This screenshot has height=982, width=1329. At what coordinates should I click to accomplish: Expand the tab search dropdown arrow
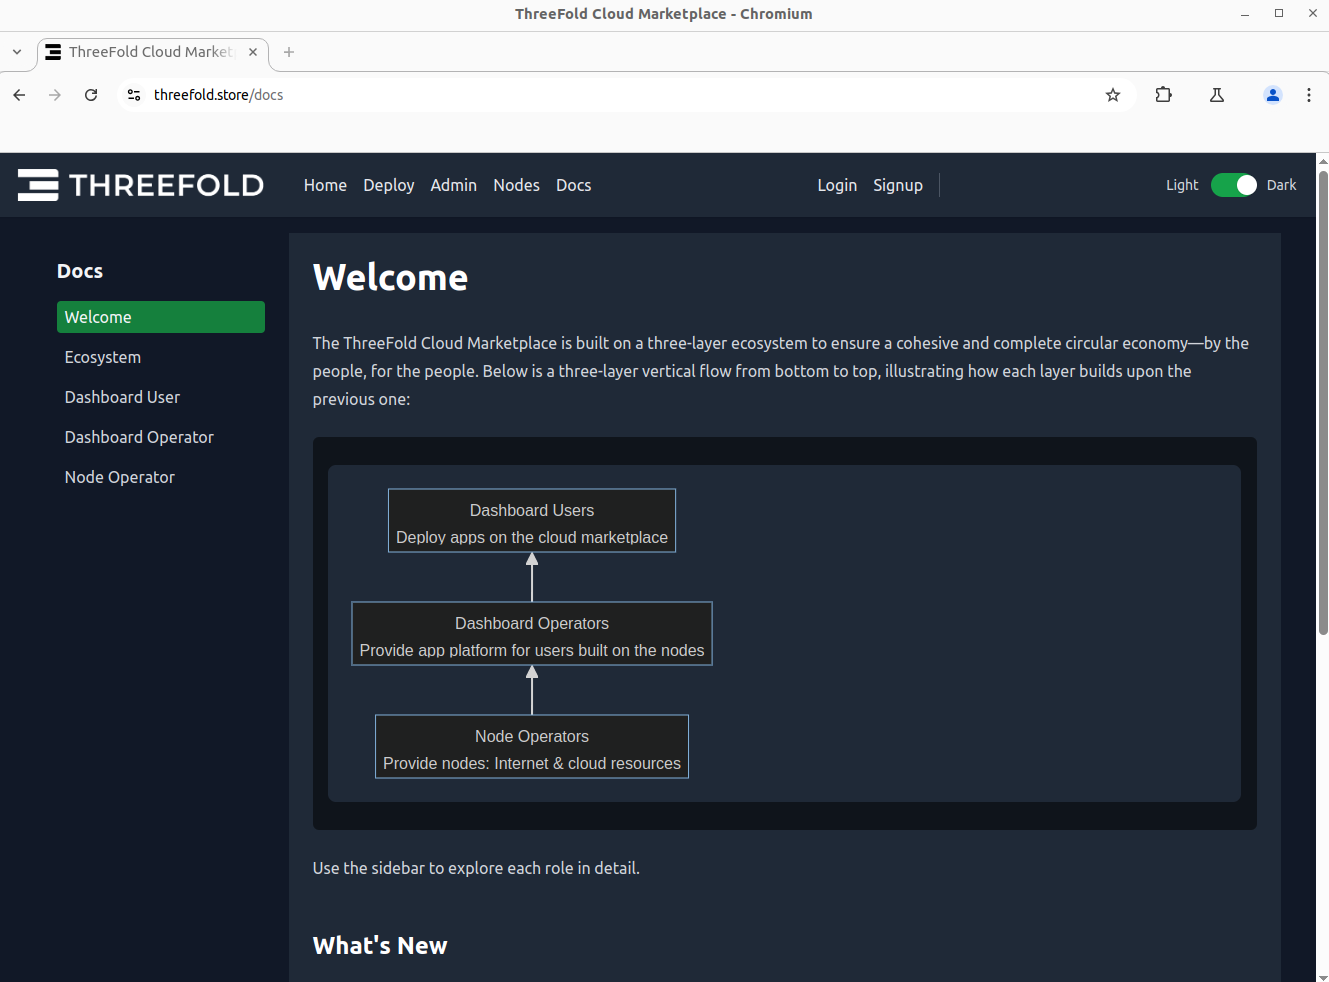pyautogui.click(x=17, y=52)
